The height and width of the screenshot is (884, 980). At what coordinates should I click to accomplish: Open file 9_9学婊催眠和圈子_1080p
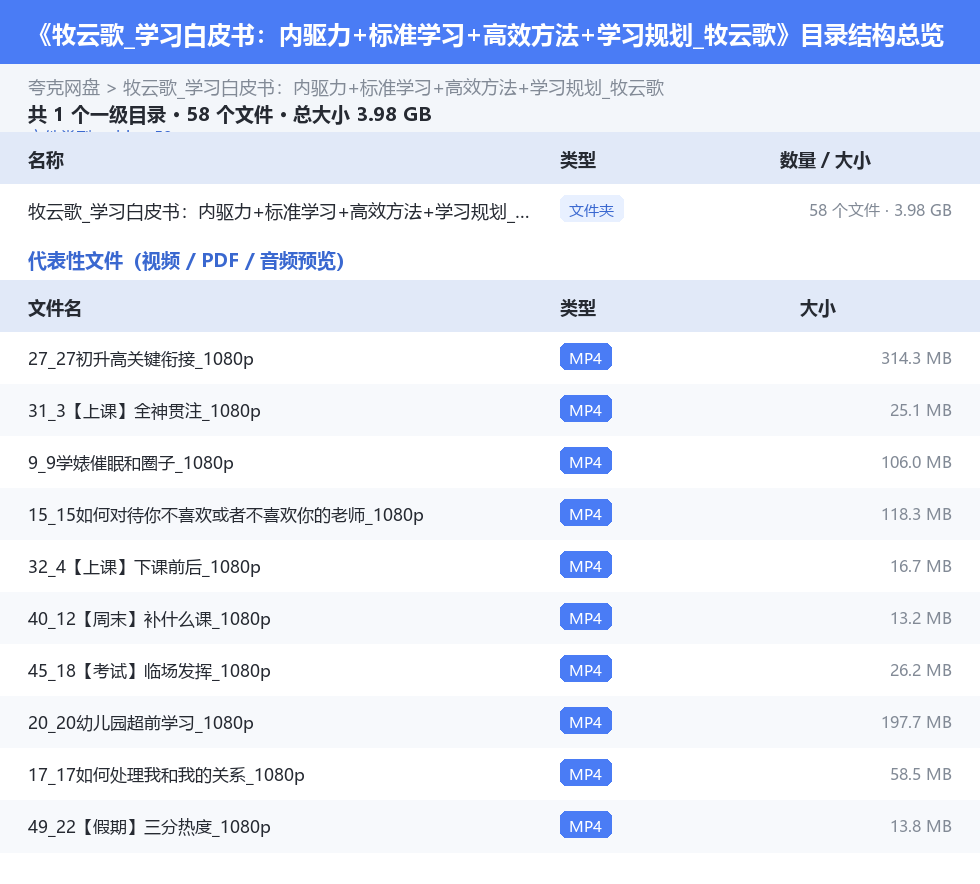click(131, 463)
